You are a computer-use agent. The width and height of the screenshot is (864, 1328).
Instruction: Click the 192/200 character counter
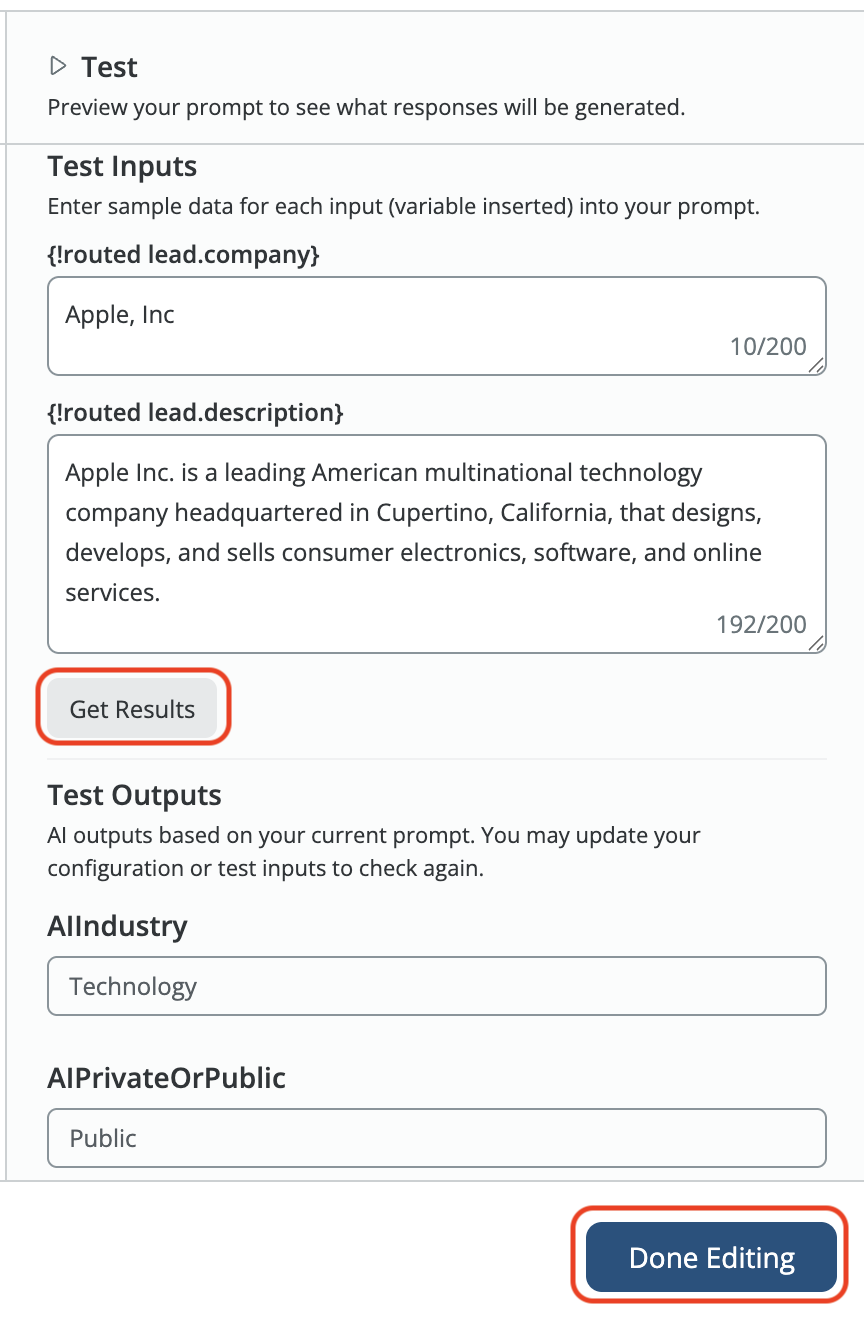click(x=761, y=625)
